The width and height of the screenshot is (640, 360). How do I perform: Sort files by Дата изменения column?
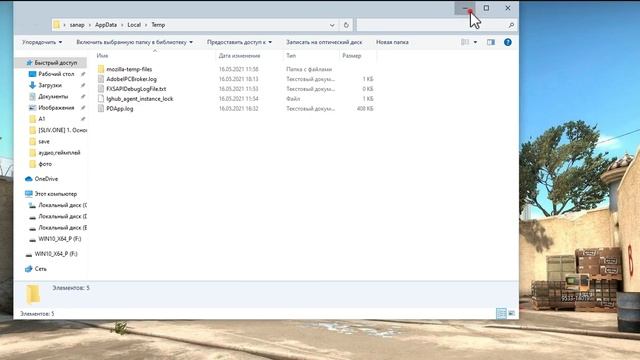pos(239,56)
